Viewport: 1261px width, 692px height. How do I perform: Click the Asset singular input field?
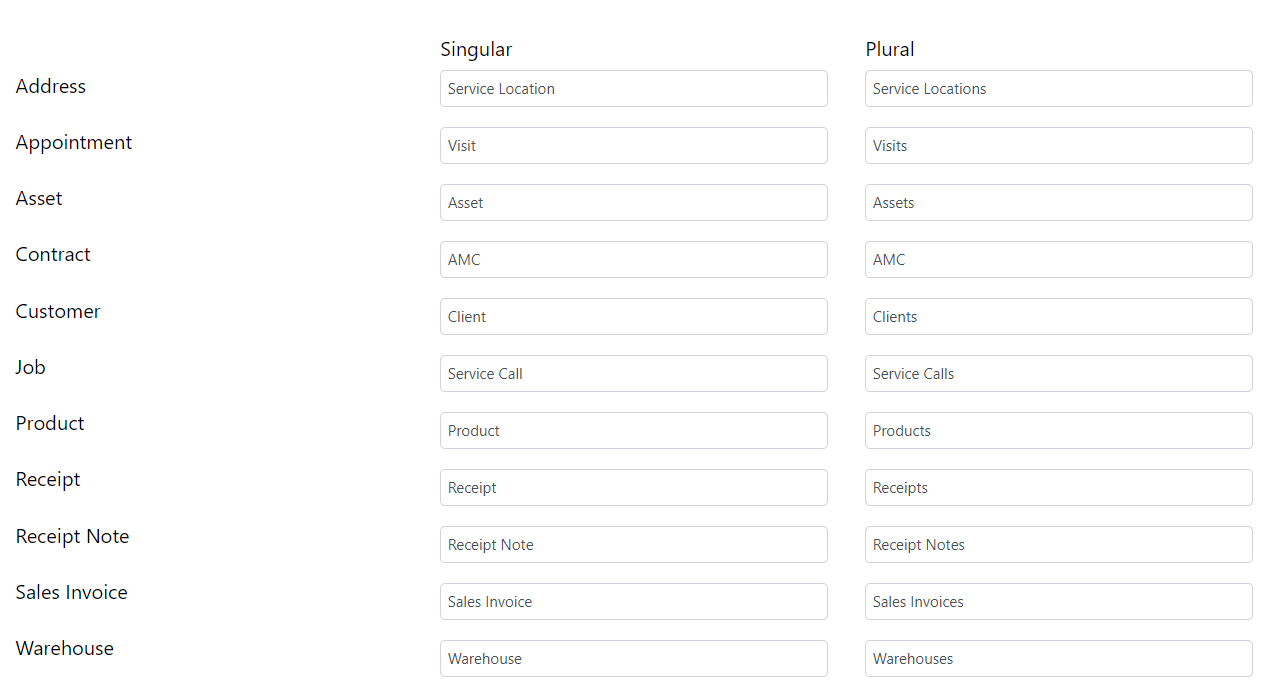[x=633, y=203]
